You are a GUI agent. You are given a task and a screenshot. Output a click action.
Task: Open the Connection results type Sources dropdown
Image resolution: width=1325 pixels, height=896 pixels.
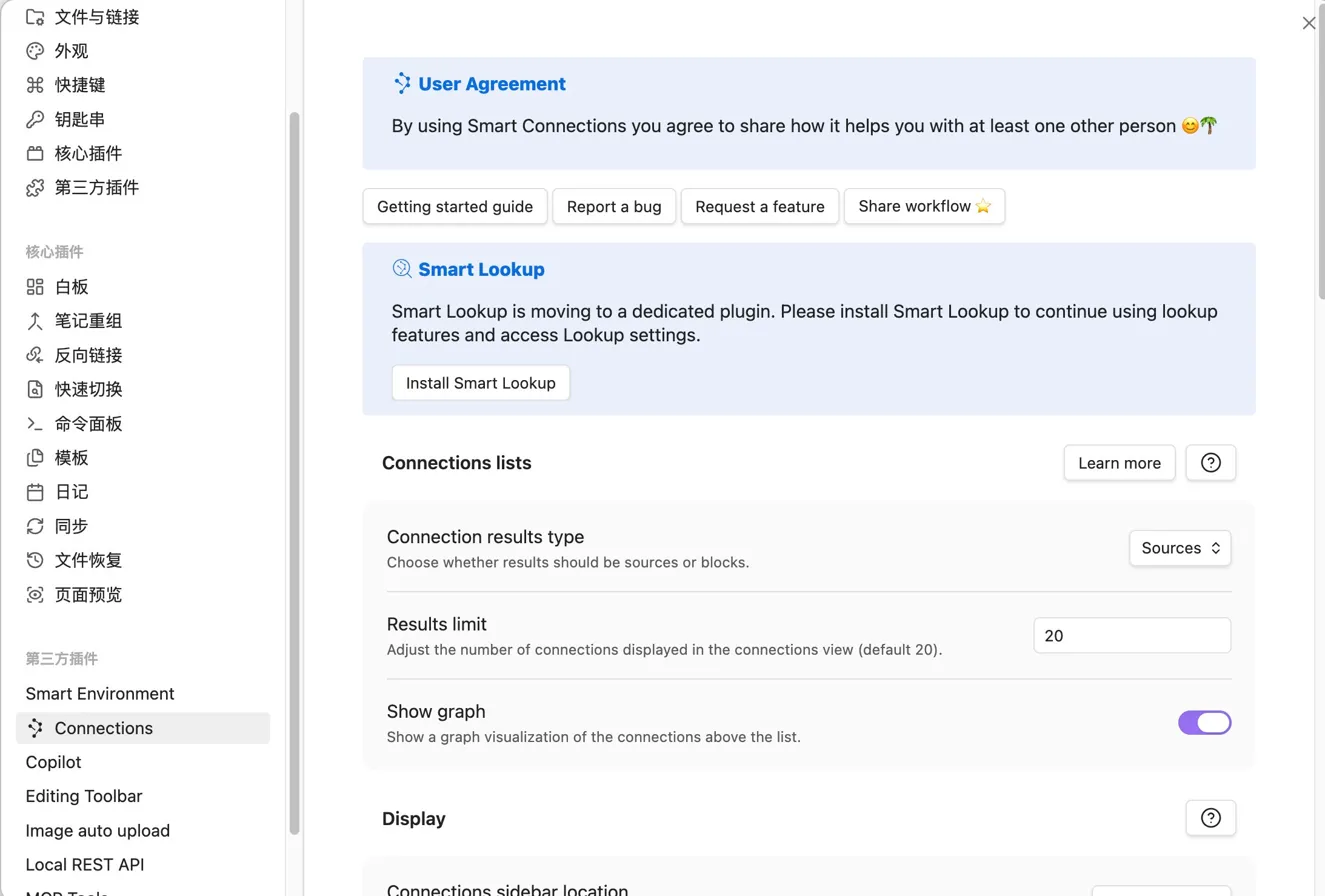click(1180, 548)
